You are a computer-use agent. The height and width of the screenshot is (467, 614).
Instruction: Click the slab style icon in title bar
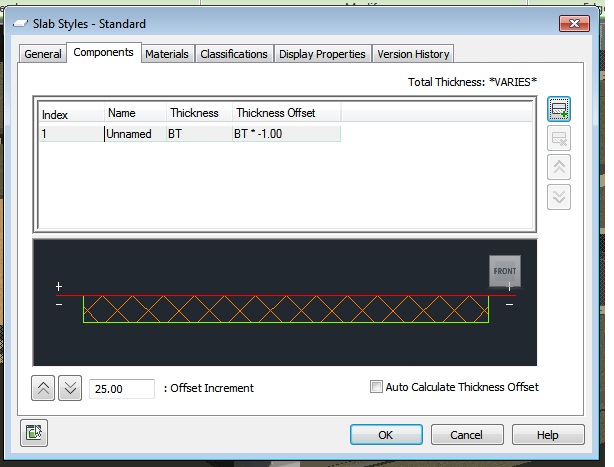click(20, 23)
